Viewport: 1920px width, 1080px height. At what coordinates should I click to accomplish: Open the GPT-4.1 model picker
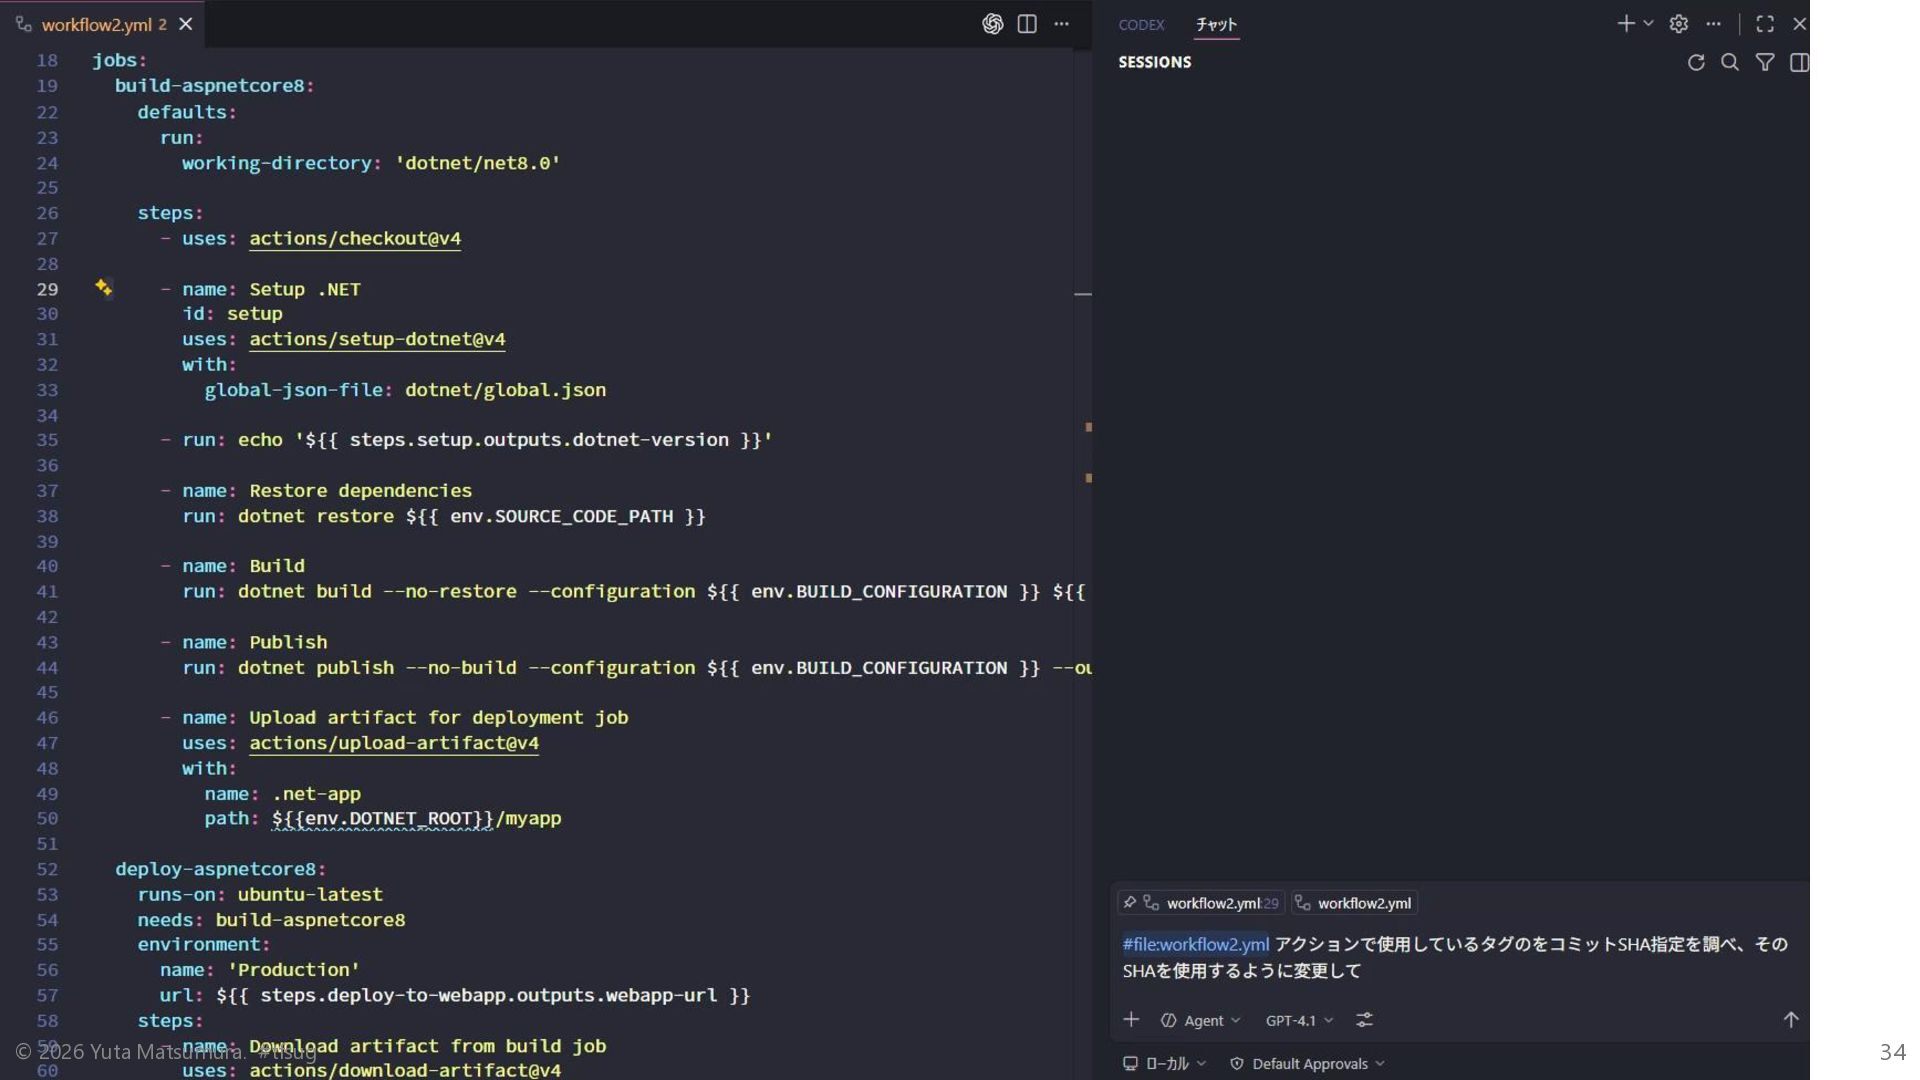click(1299, 1020)
